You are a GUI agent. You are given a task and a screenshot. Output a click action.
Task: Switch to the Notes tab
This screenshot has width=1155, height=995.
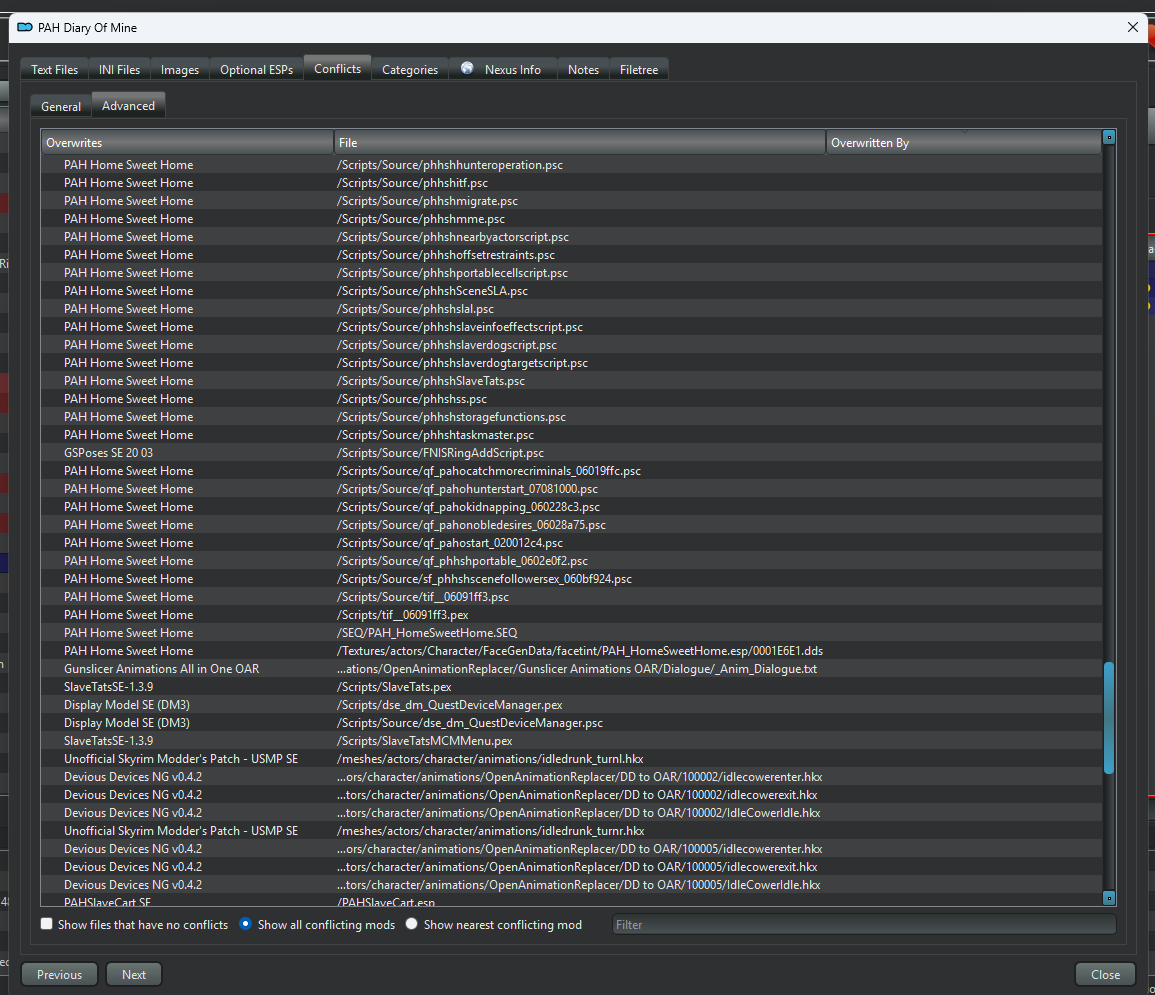pos(583,69)
